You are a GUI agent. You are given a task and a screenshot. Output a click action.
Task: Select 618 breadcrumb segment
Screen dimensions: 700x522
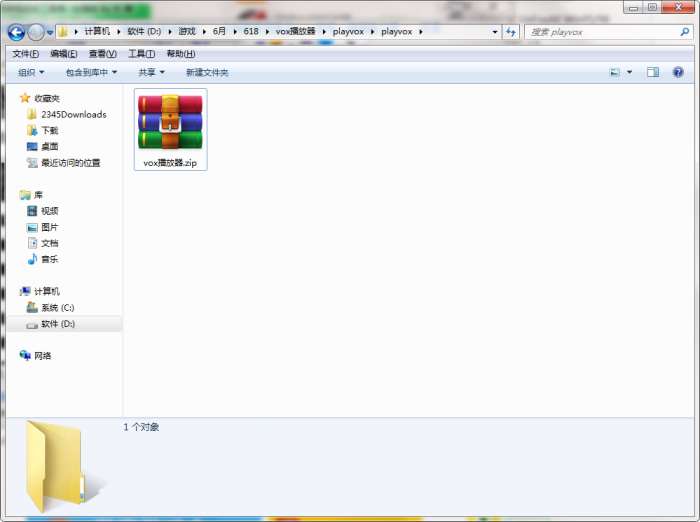click(251, 31)
